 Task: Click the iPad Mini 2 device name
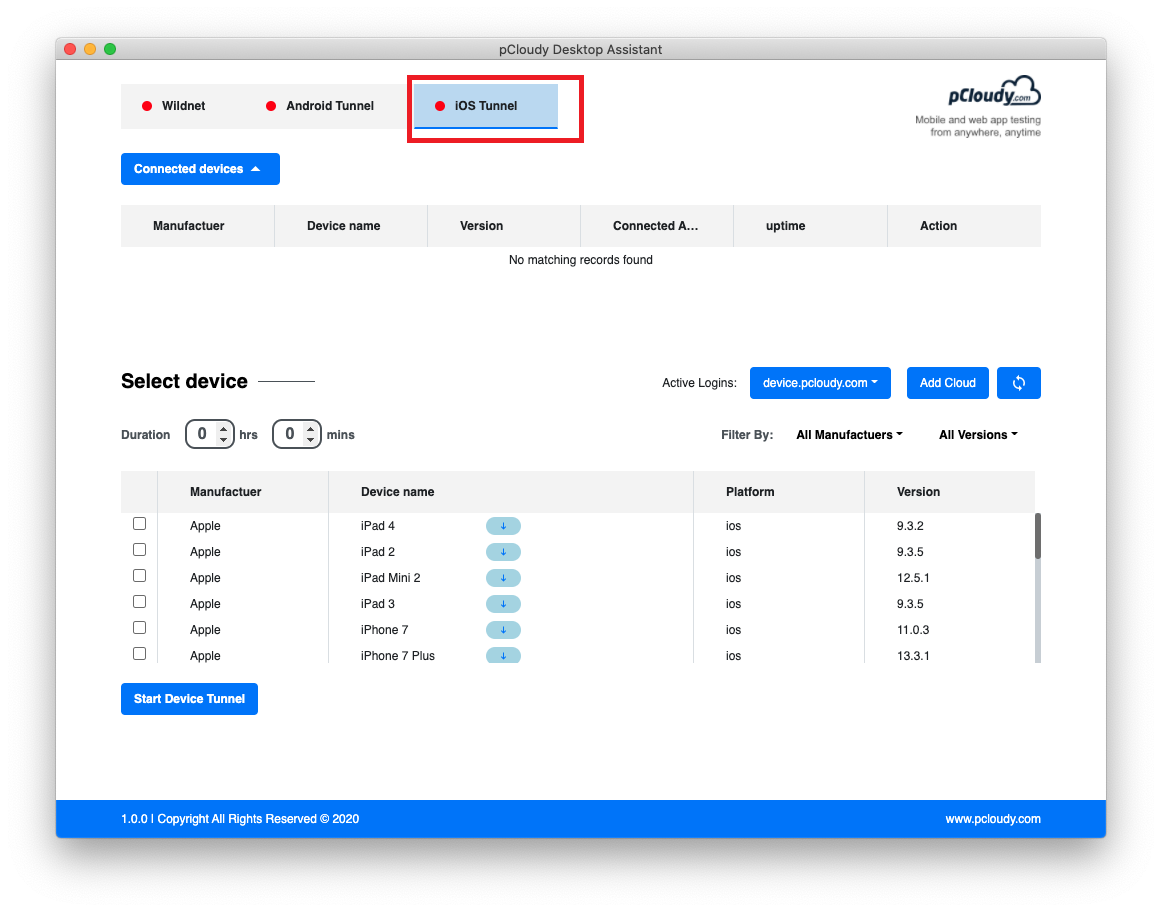pyautogui.click(x=391, y=578)
